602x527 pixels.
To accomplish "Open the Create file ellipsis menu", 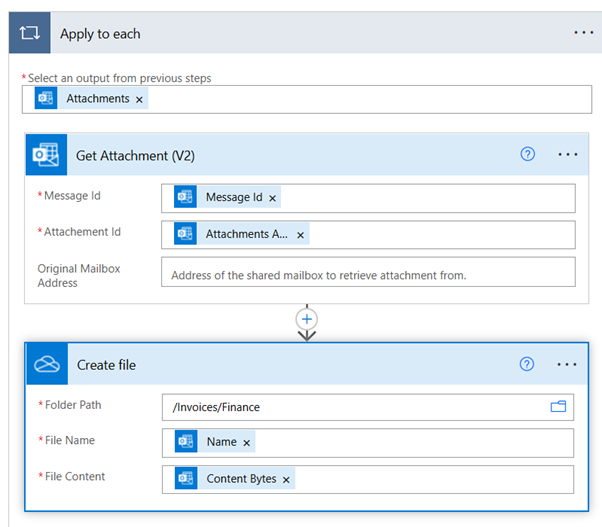I will pyautogui.click(x=568, y=365).
